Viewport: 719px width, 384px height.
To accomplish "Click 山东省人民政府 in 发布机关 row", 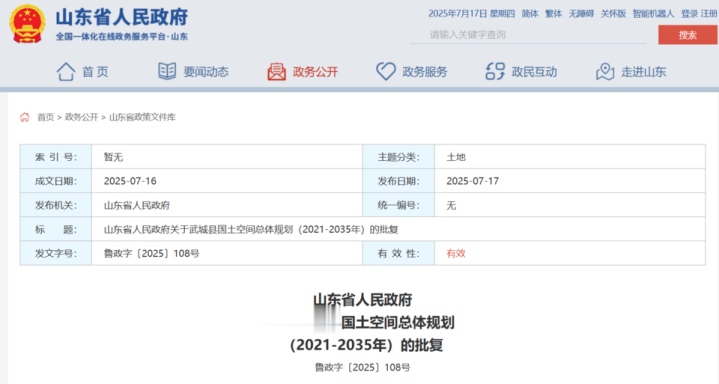I will tap(137, 205).
